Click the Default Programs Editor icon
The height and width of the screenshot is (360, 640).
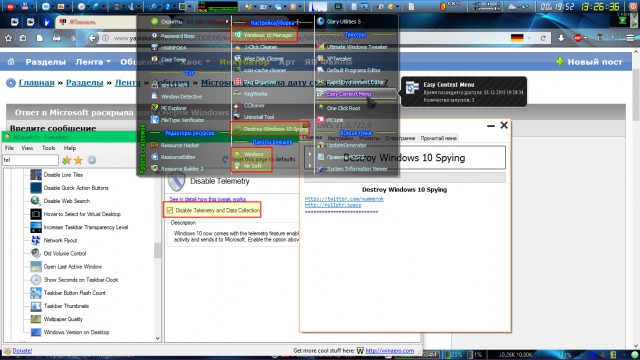pos(320,70)
